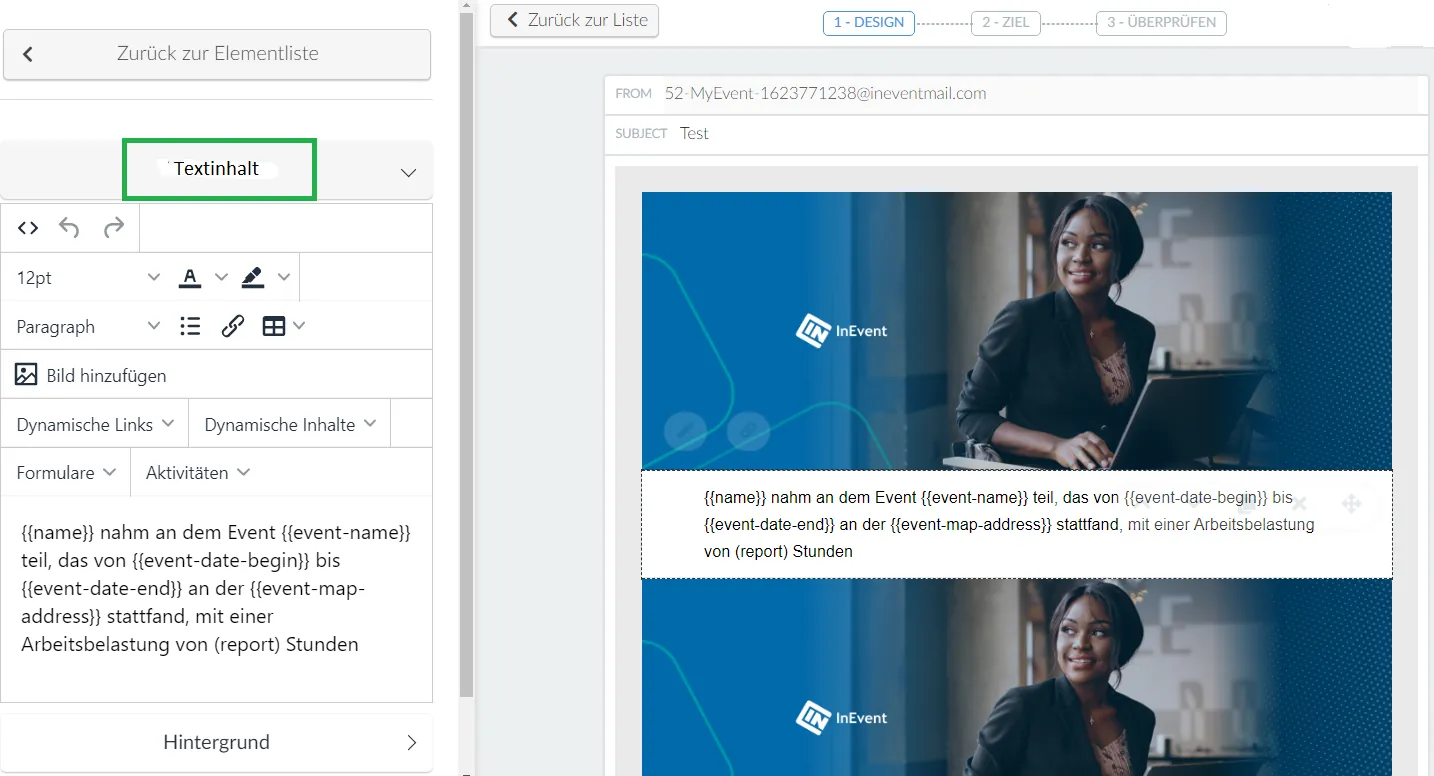This screenshot has width=1434, height=776.
Task: Go to step 2 - ZIEL
Action: [x=1007, y=22]
